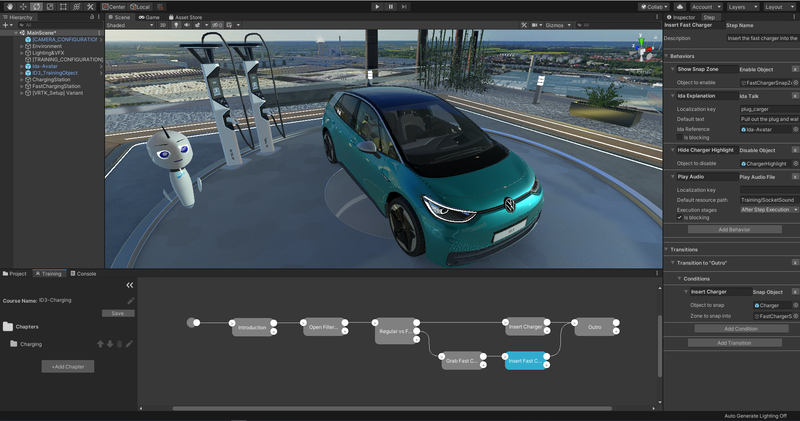Rename Charging chapter pencil icon
Image resolution: width=800 pixels, height=421 pixels.
[129, 344]
